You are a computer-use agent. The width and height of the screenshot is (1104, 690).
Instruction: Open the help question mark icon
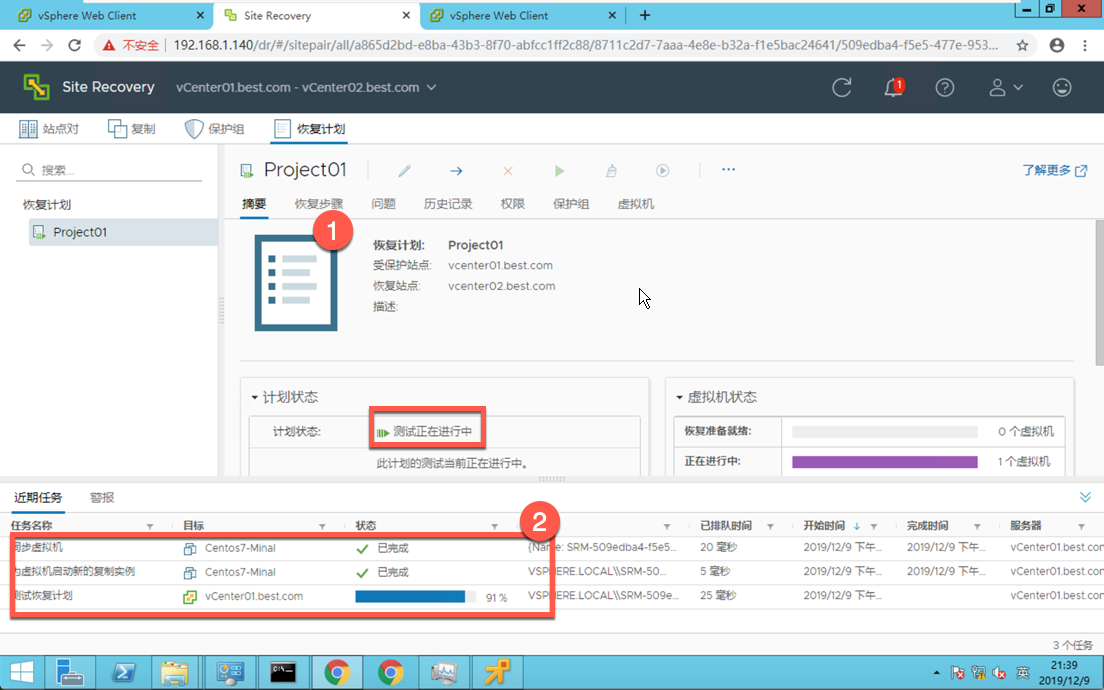point(945,87)
